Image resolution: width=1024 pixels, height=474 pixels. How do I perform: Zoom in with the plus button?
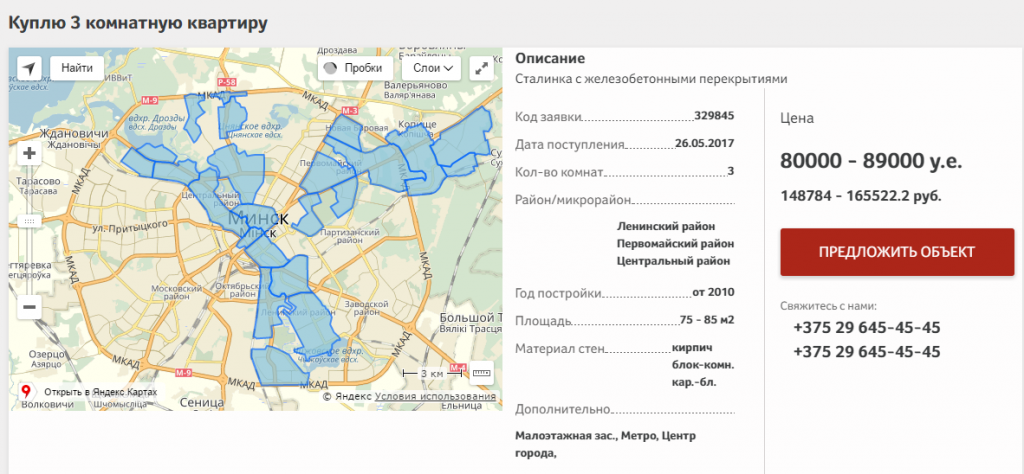(x=29, y=153)
